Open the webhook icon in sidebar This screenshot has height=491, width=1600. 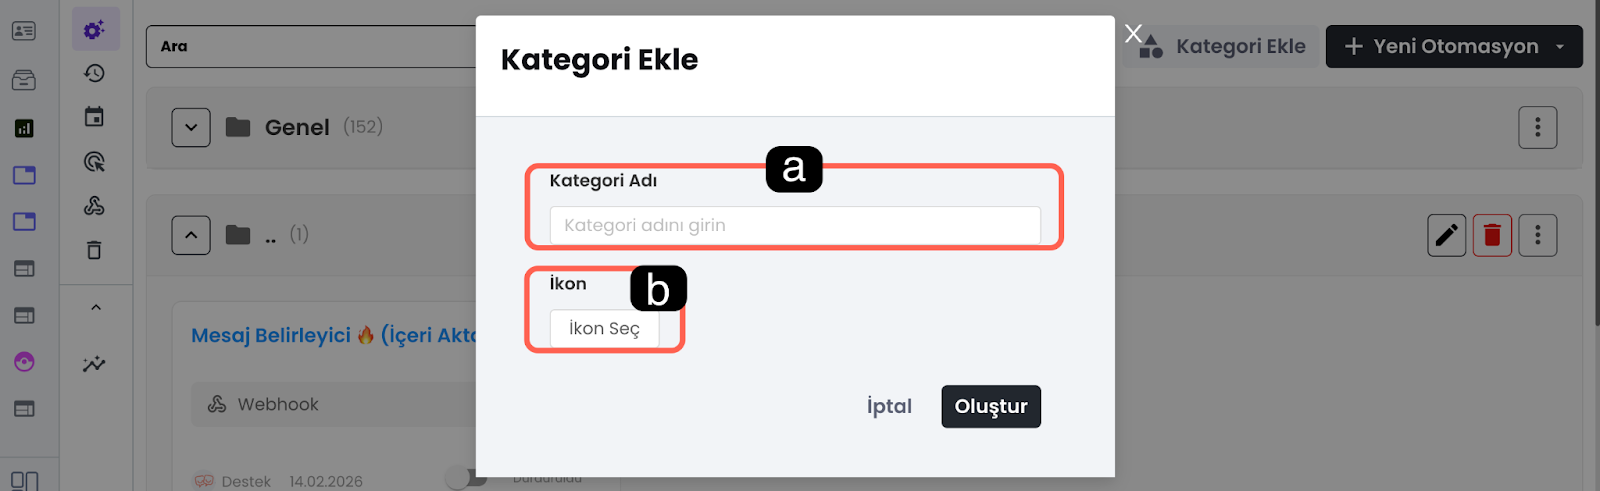pos(94,205)
